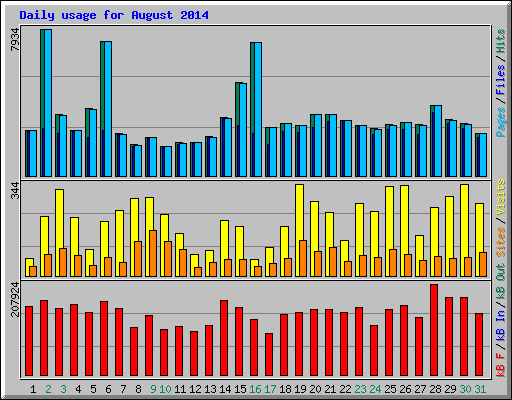
Task: Click day 20 on the axis
Action: click(315, 389)
